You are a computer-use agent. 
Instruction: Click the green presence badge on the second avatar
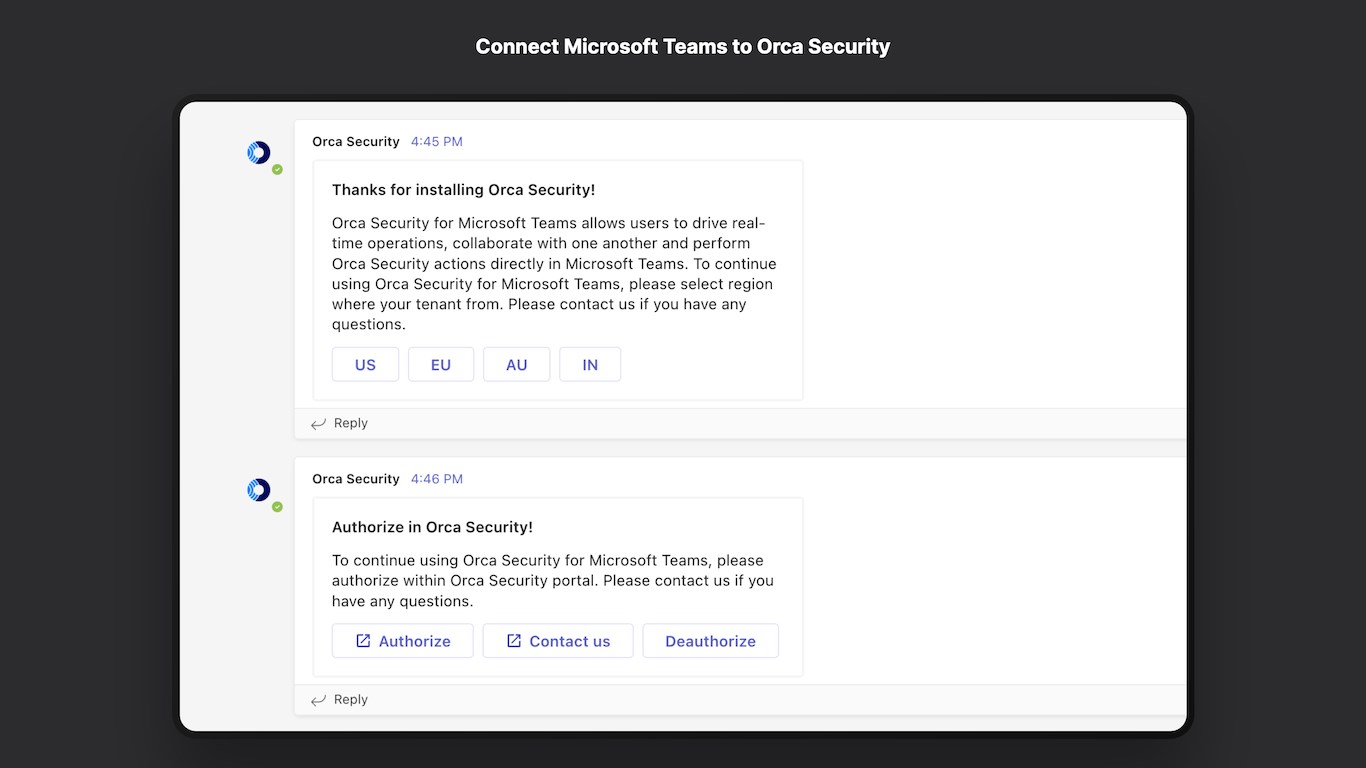click(x=278, y=507)
